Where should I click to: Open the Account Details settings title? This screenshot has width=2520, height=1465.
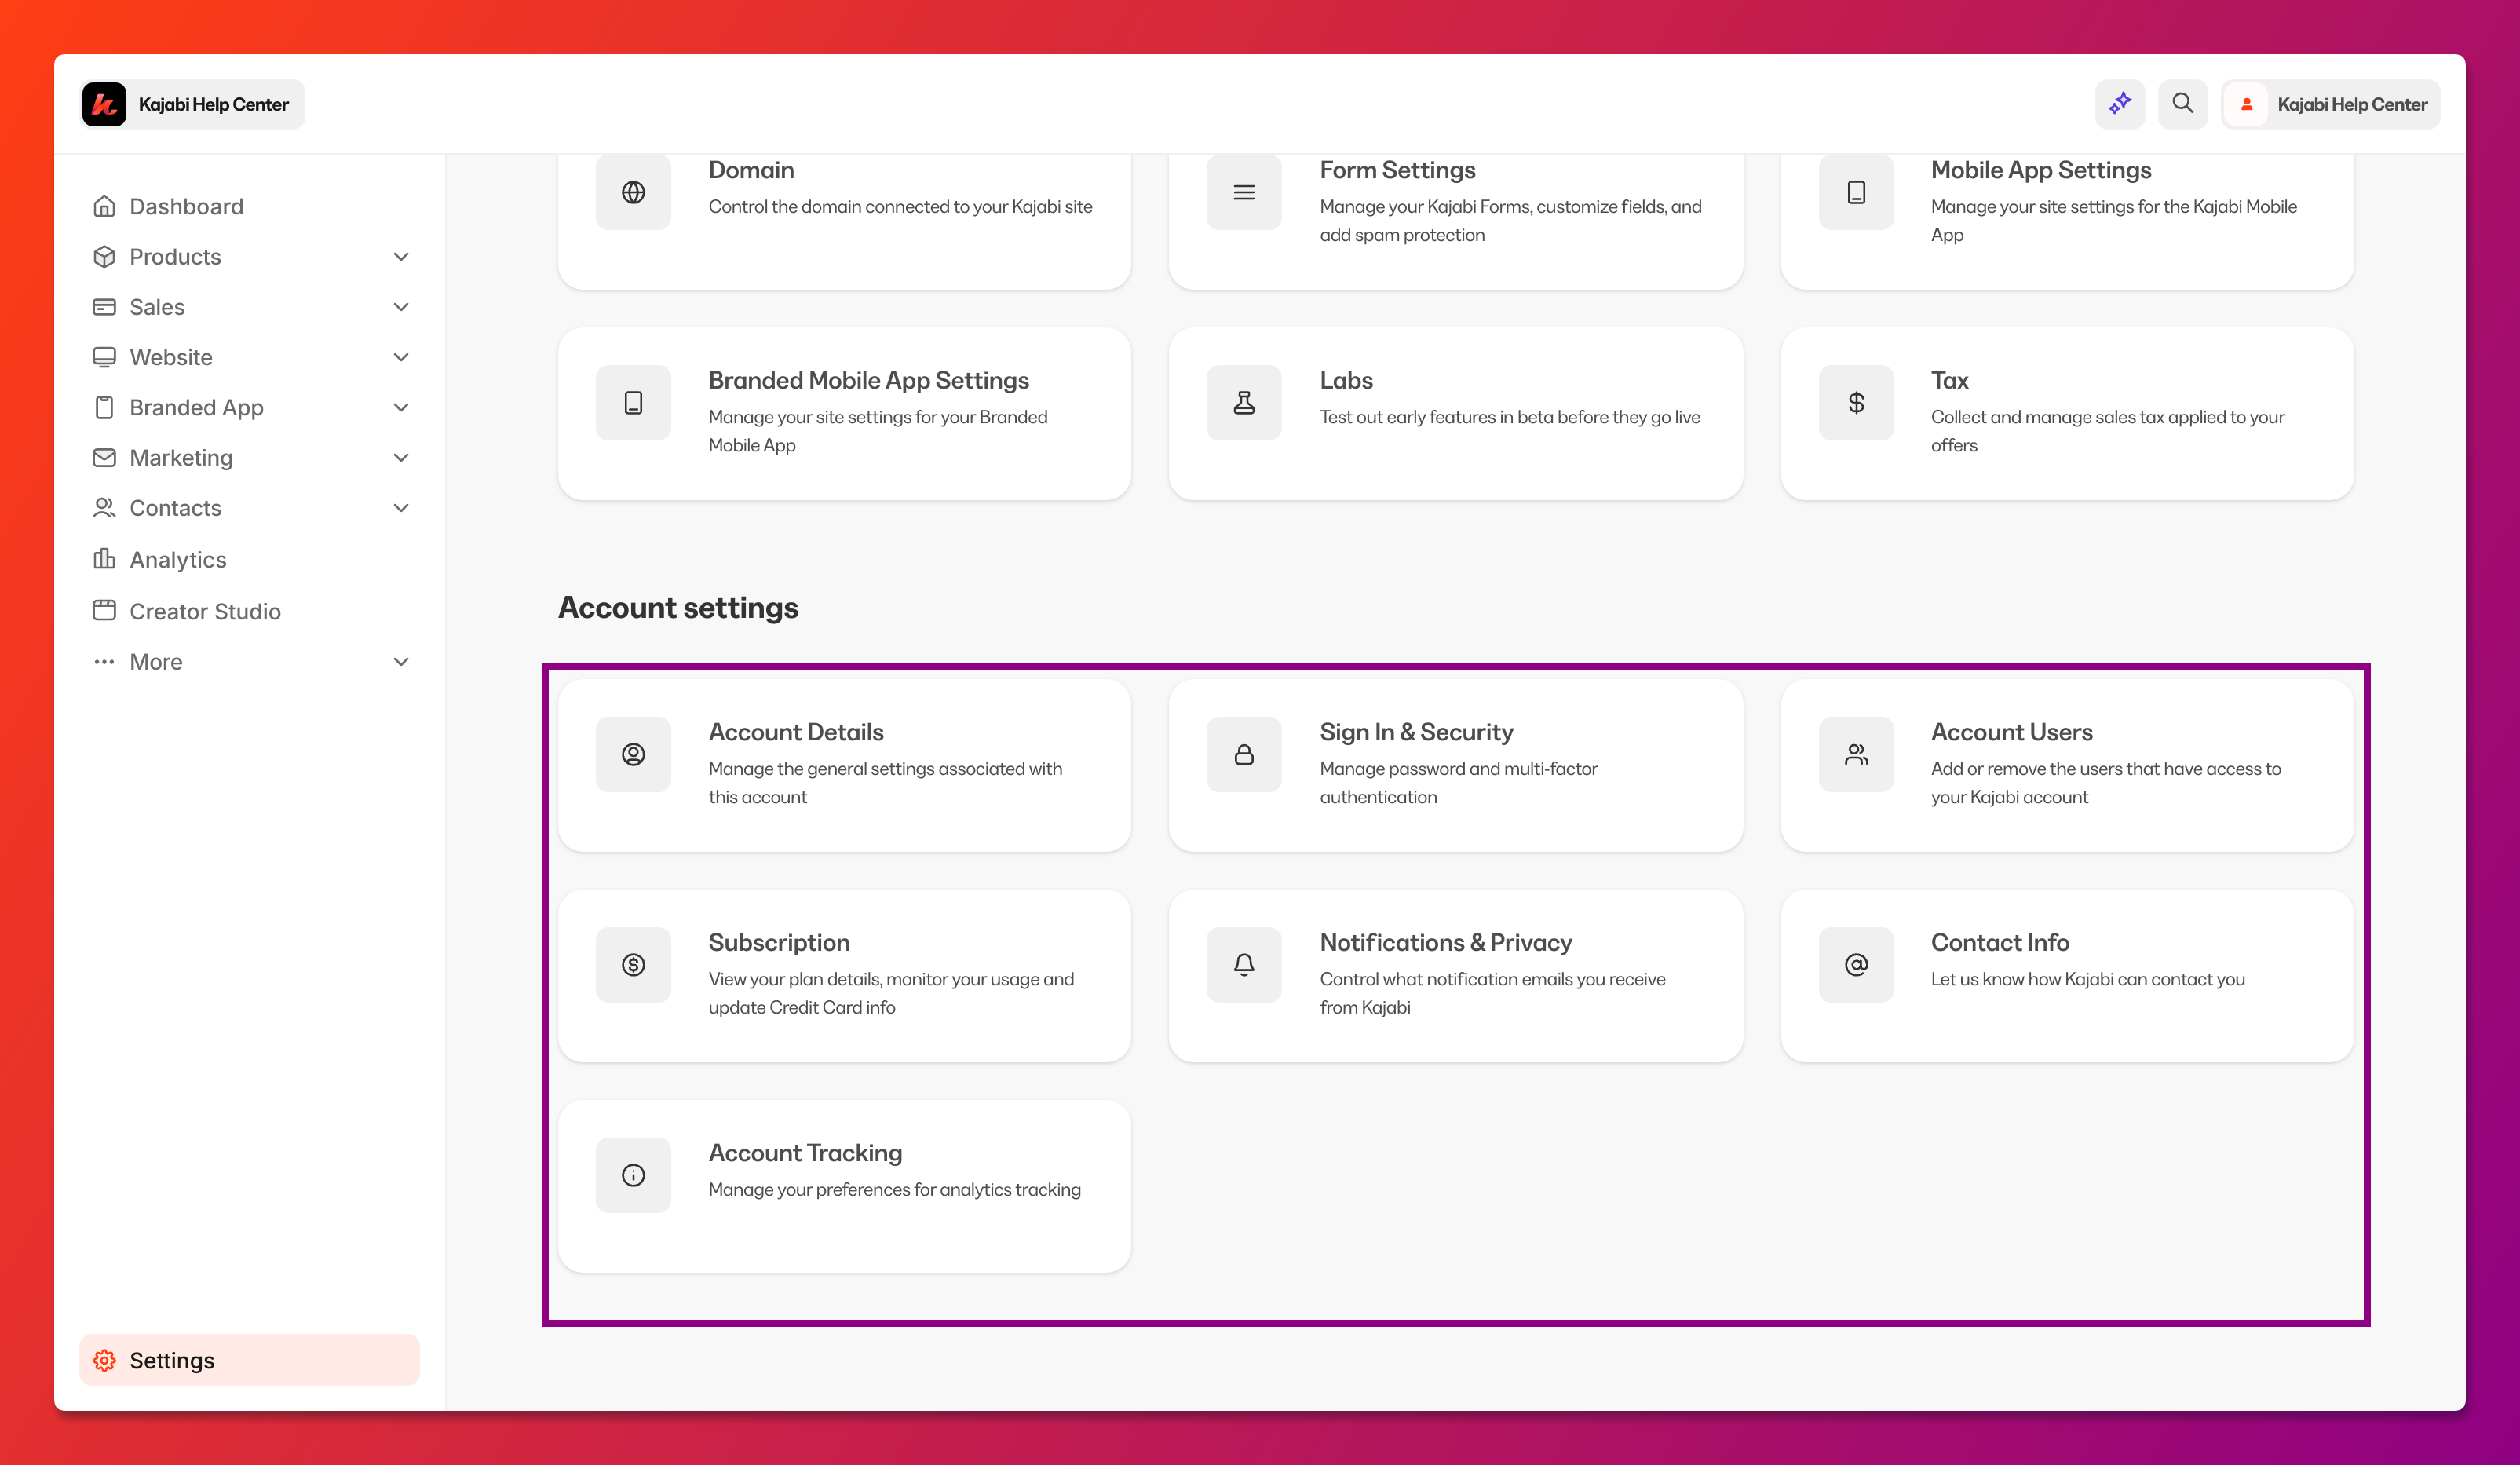point(796,732)
